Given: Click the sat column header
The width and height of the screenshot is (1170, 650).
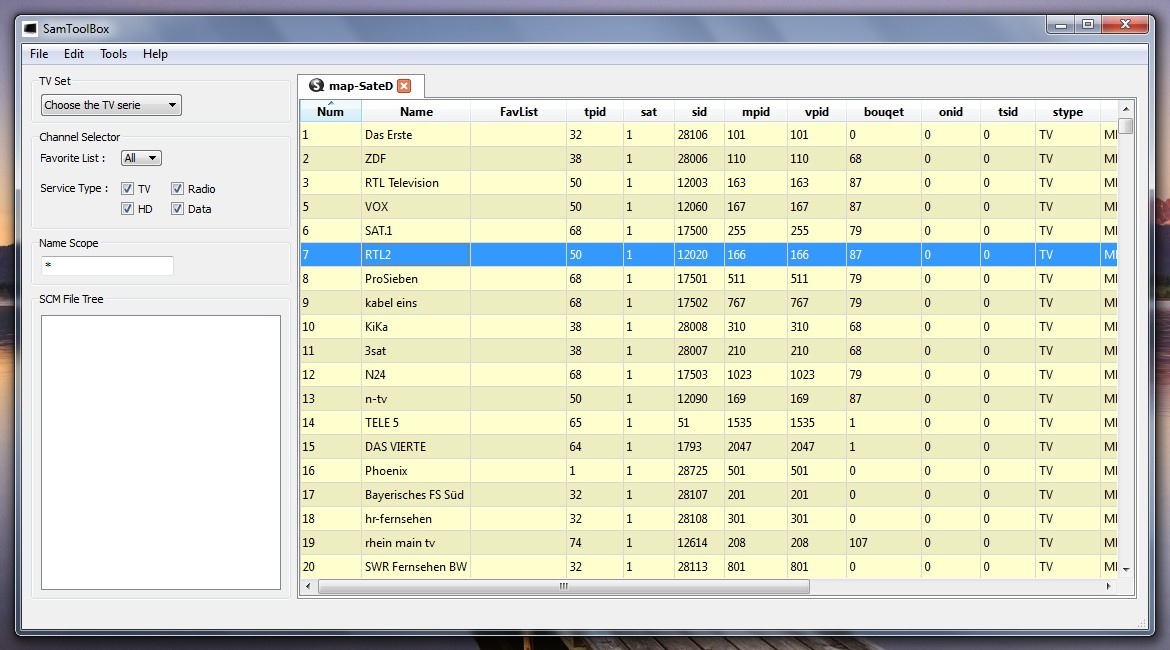Looking at the screenshot, I should pyautogui.click(x=648, y=111).
